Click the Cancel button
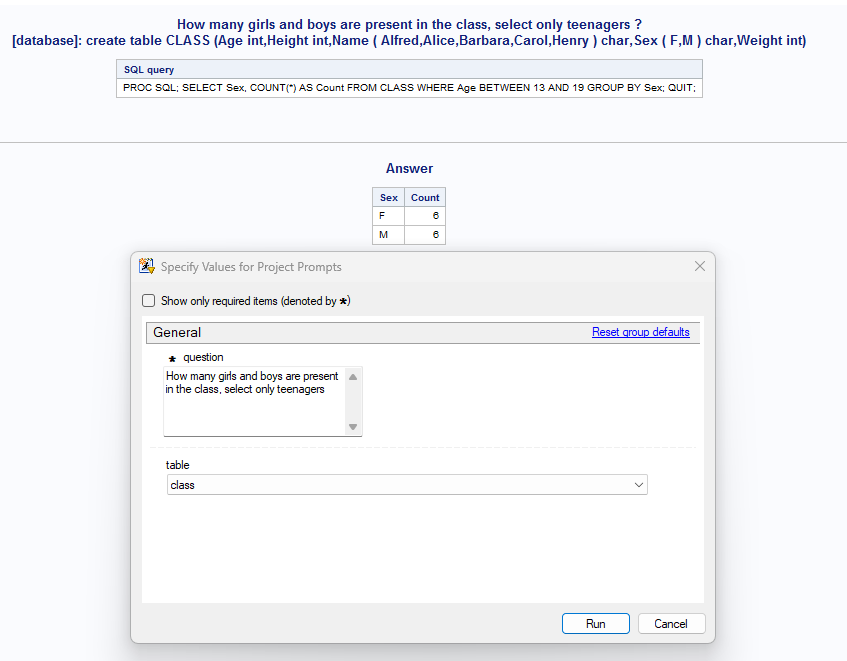 (x=671, y=623)
